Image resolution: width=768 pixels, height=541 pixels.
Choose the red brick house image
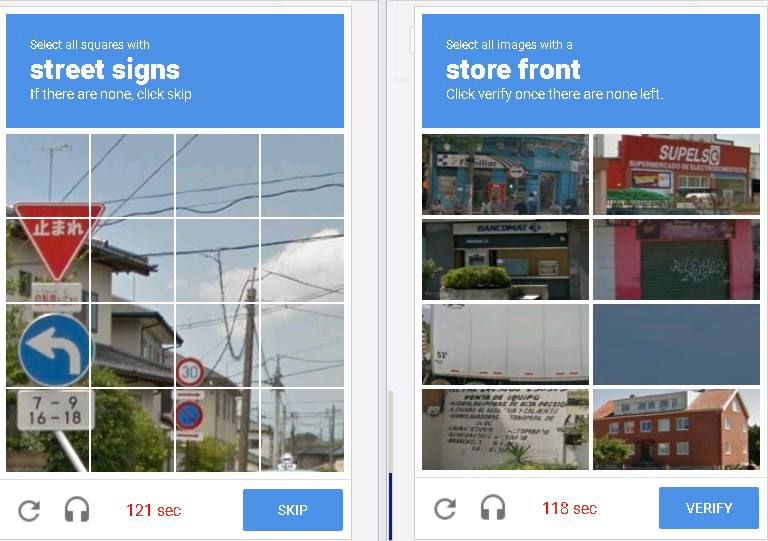(x=676, y=429)
